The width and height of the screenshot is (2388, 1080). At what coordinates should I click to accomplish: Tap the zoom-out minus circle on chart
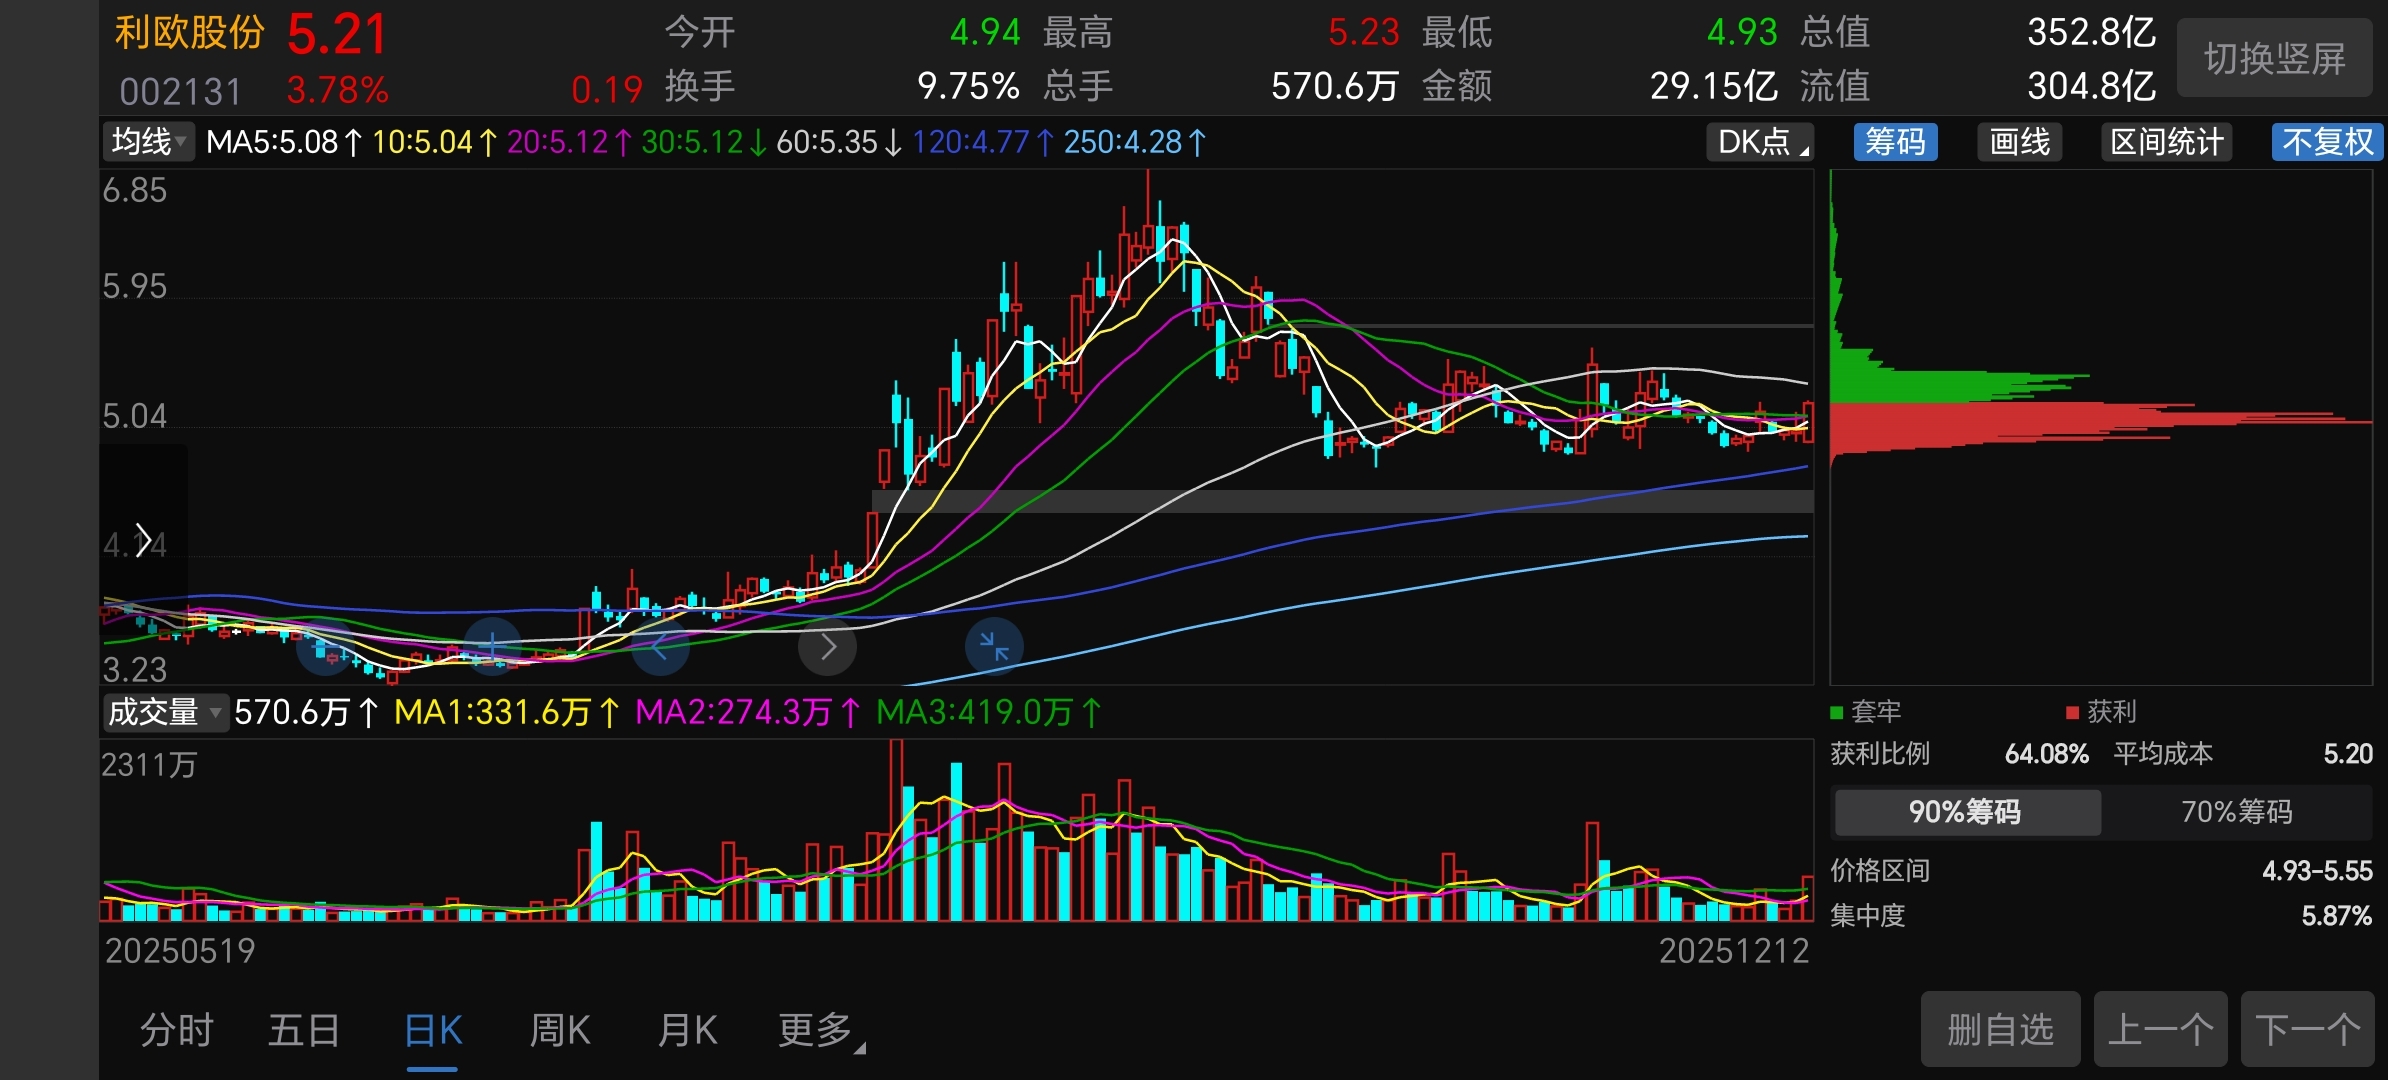point(326,648)
